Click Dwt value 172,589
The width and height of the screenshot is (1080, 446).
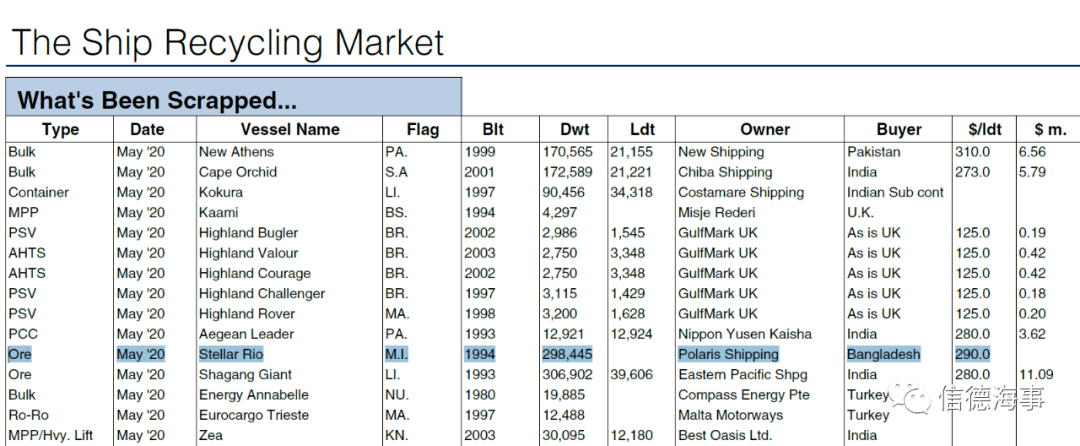[568, 172]
